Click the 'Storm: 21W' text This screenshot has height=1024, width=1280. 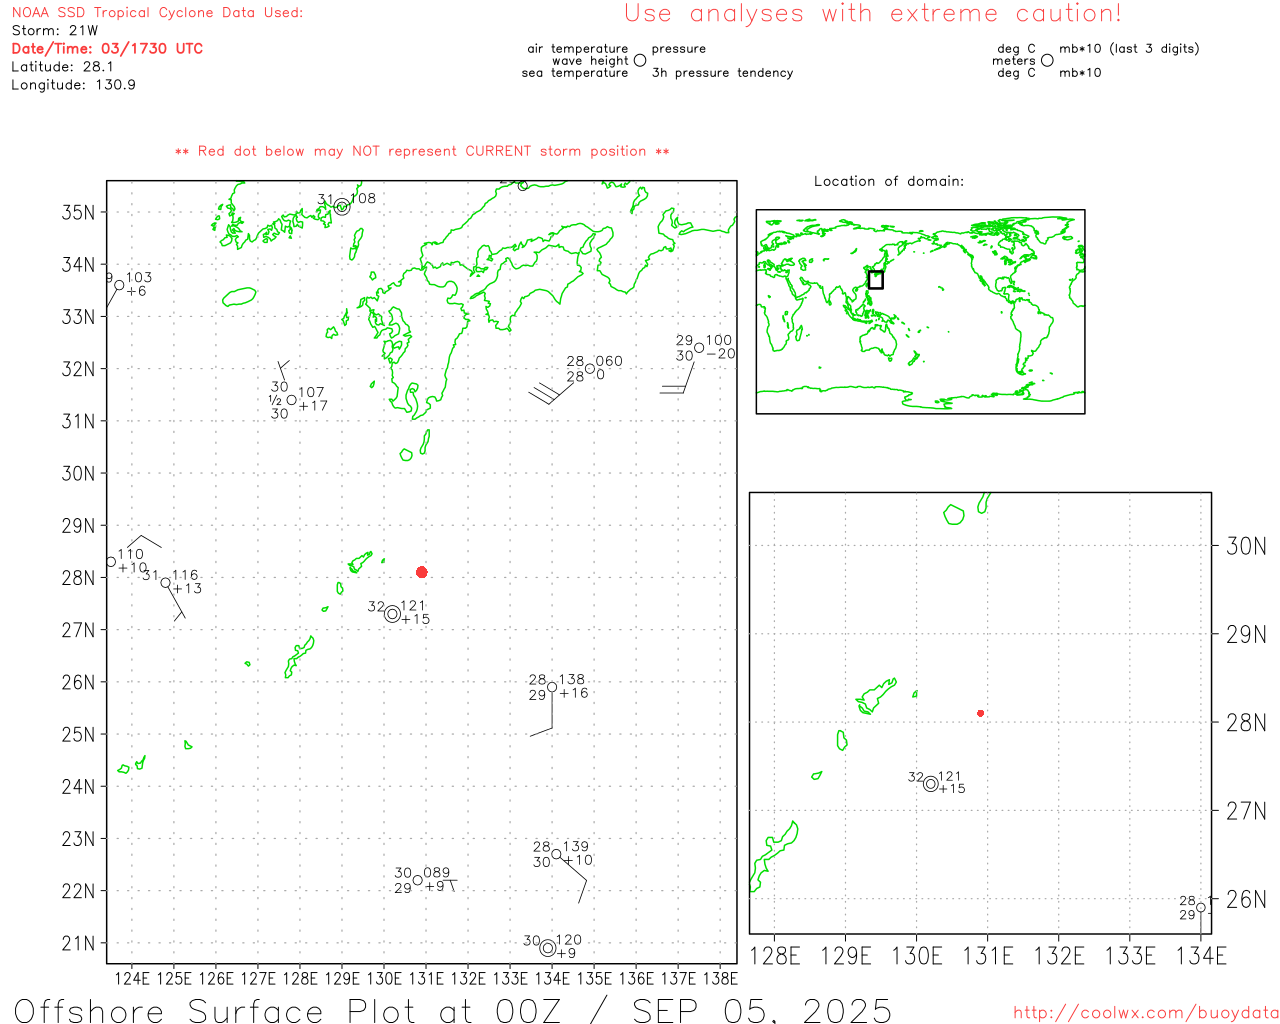pos(55,31)
